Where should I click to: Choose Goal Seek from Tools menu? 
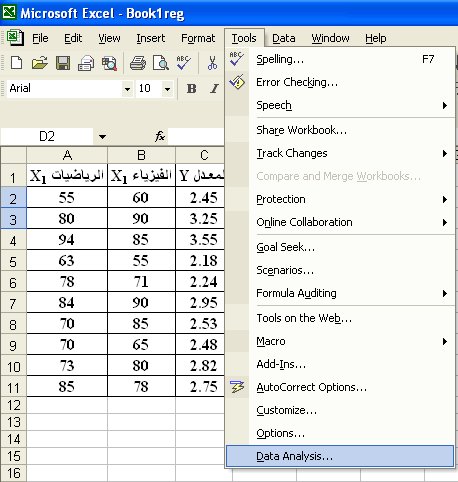tap(340, 247)
